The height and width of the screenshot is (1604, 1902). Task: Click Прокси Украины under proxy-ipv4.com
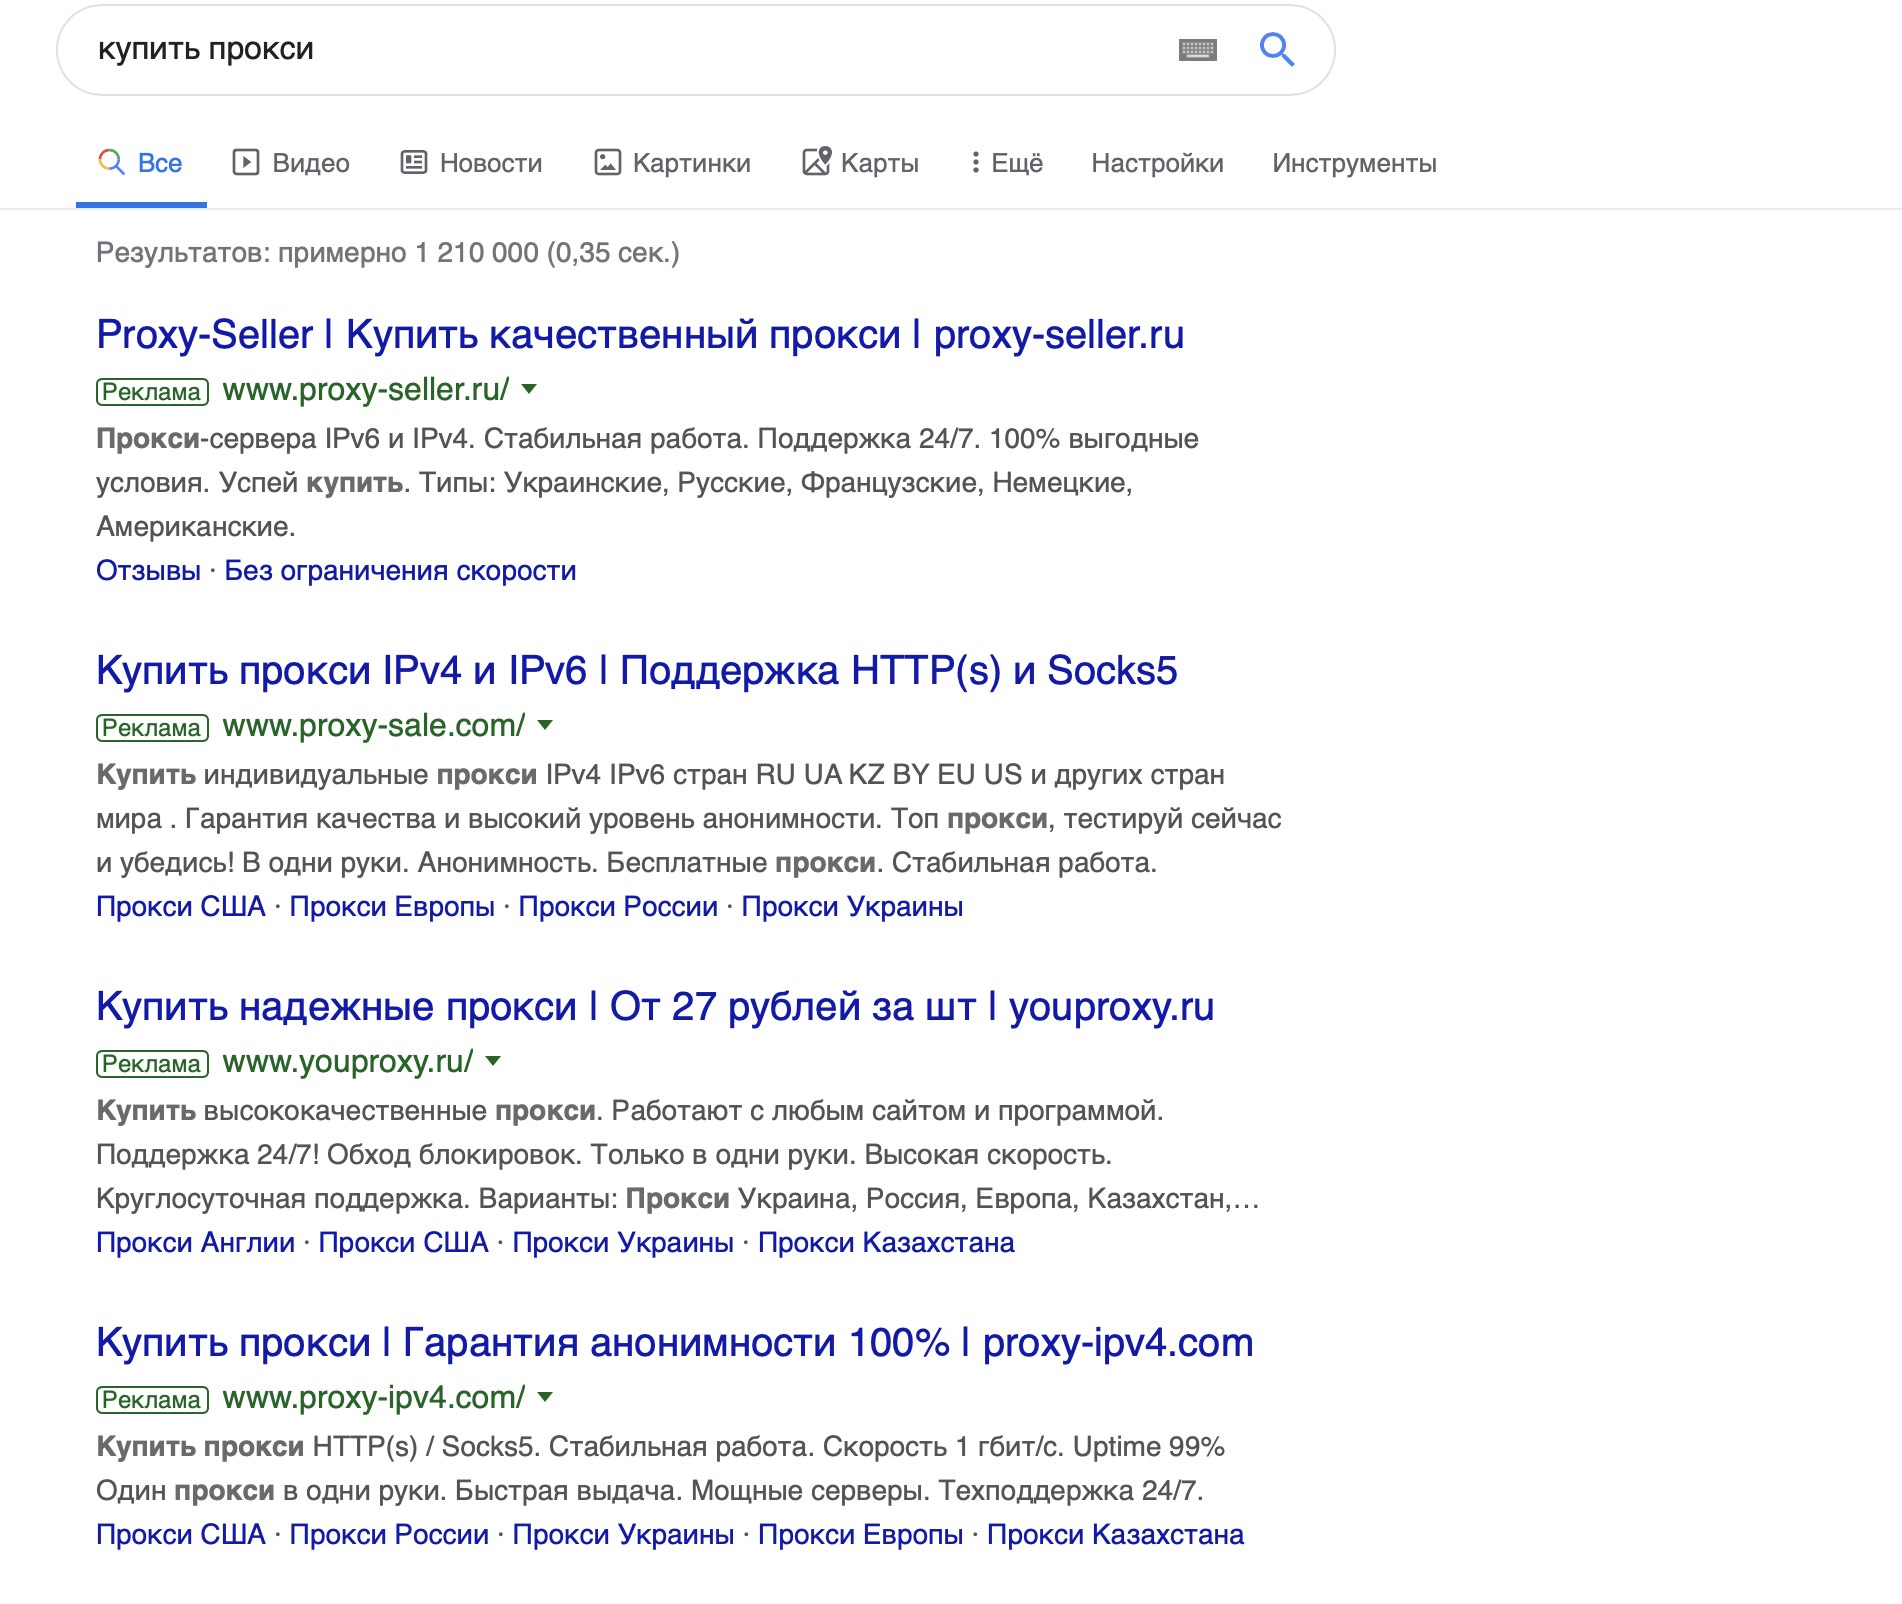click(x=623, y=1535)
